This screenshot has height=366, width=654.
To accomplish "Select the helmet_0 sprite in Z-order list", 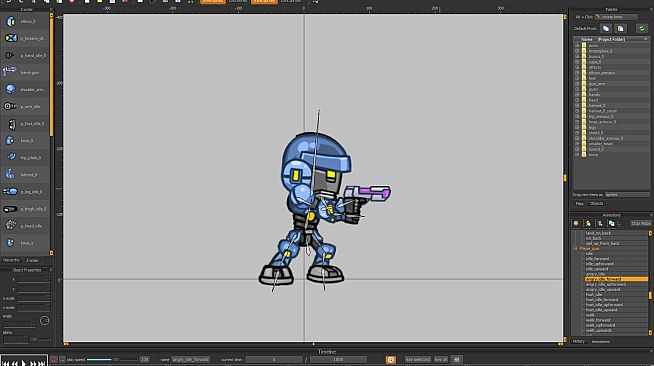I will pyautogui.click(x=25, y=175).
